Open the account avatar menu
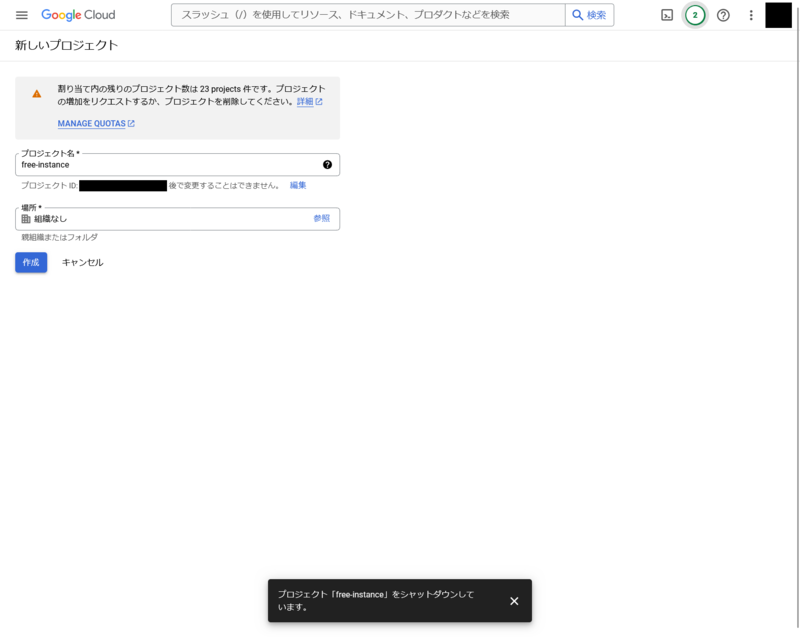This screenshot has width=800, height=637. (778, 15)
